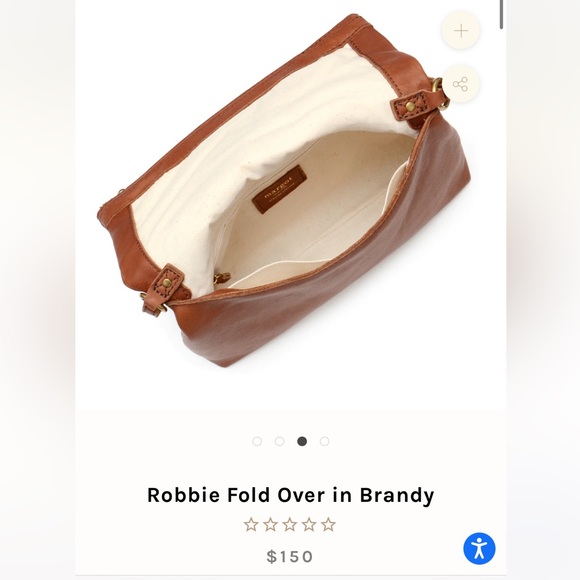Viewport: 580px width, 580px height.
Task: Click the margot leather label inside bag
Action: (x=280, y=189)
